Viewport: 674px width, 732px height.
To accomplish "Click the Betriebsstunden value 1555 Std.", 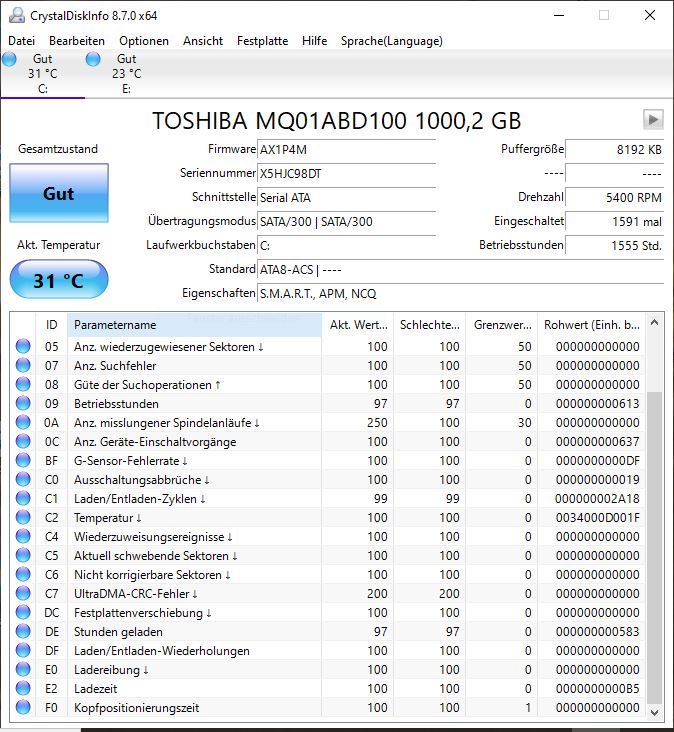I will click(x=615, y=246).
